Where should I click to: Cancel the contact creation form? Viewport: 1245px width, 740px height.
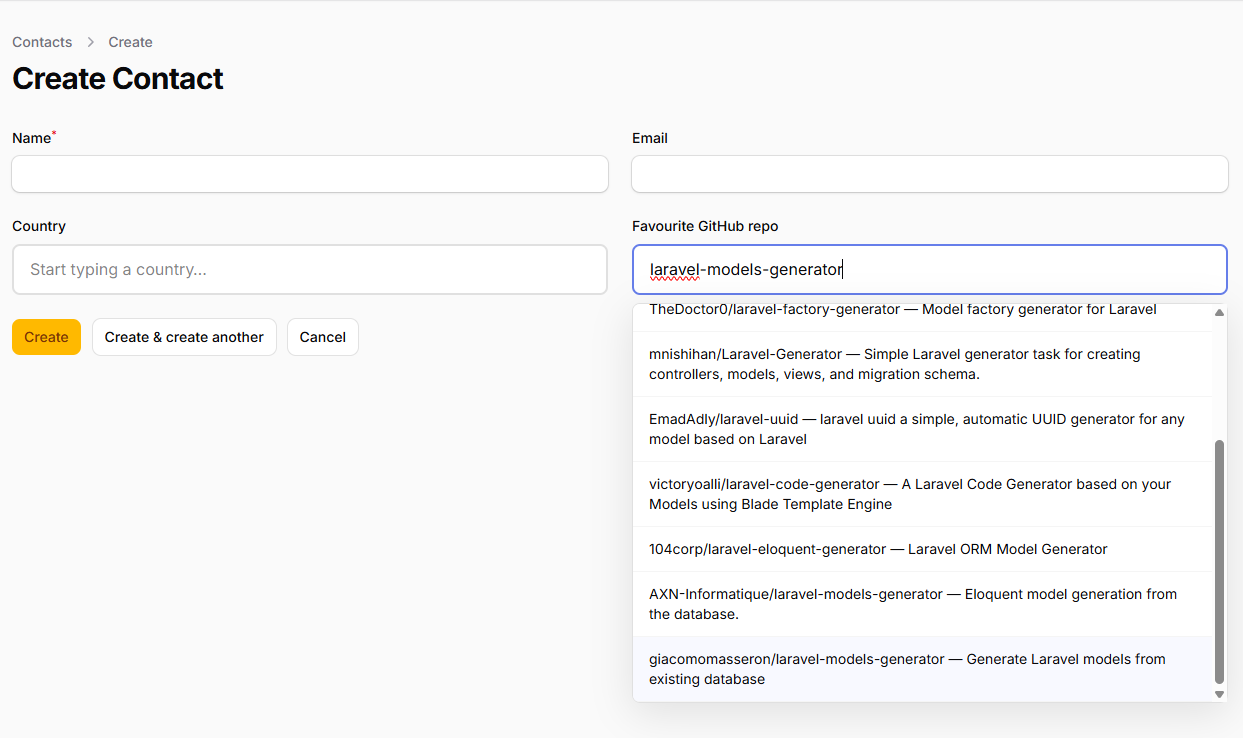click(322, 337)
